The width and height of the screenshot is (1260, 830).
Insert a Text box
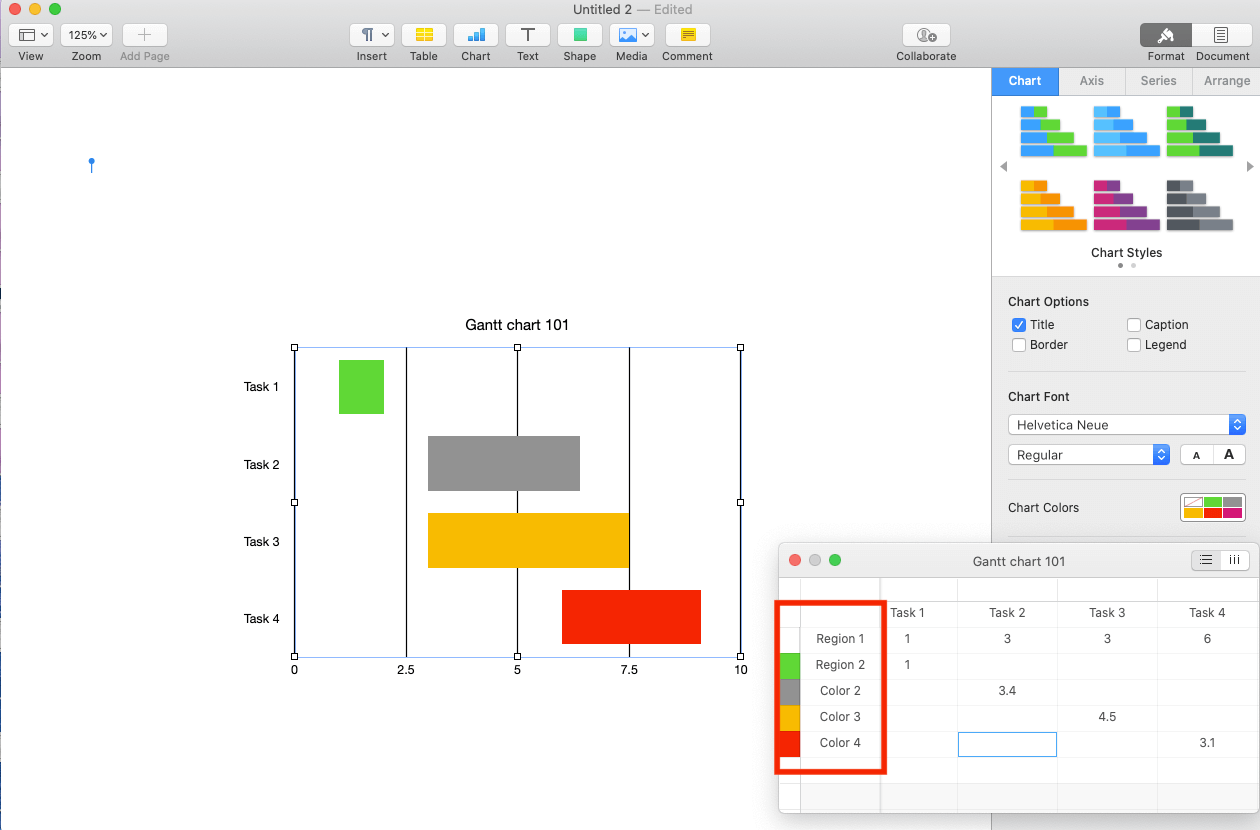(x=527, y=34)
